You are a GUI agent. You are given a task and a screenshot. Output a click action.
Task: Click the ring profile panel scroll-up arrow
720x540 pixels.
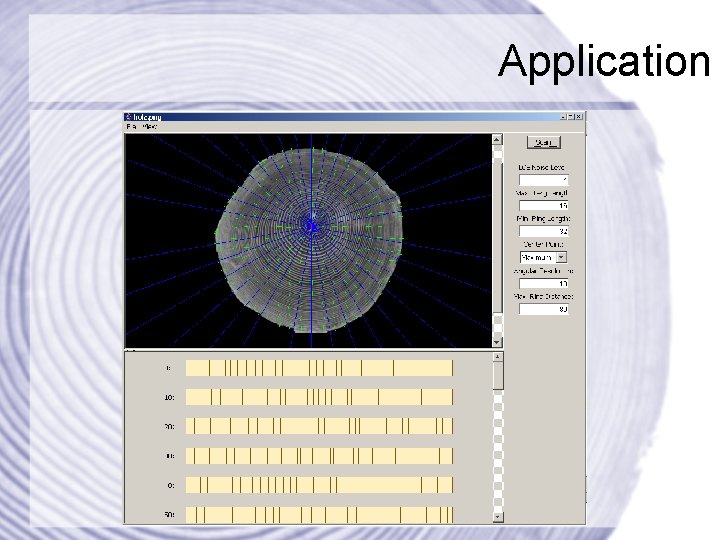[x=498, y=357]
